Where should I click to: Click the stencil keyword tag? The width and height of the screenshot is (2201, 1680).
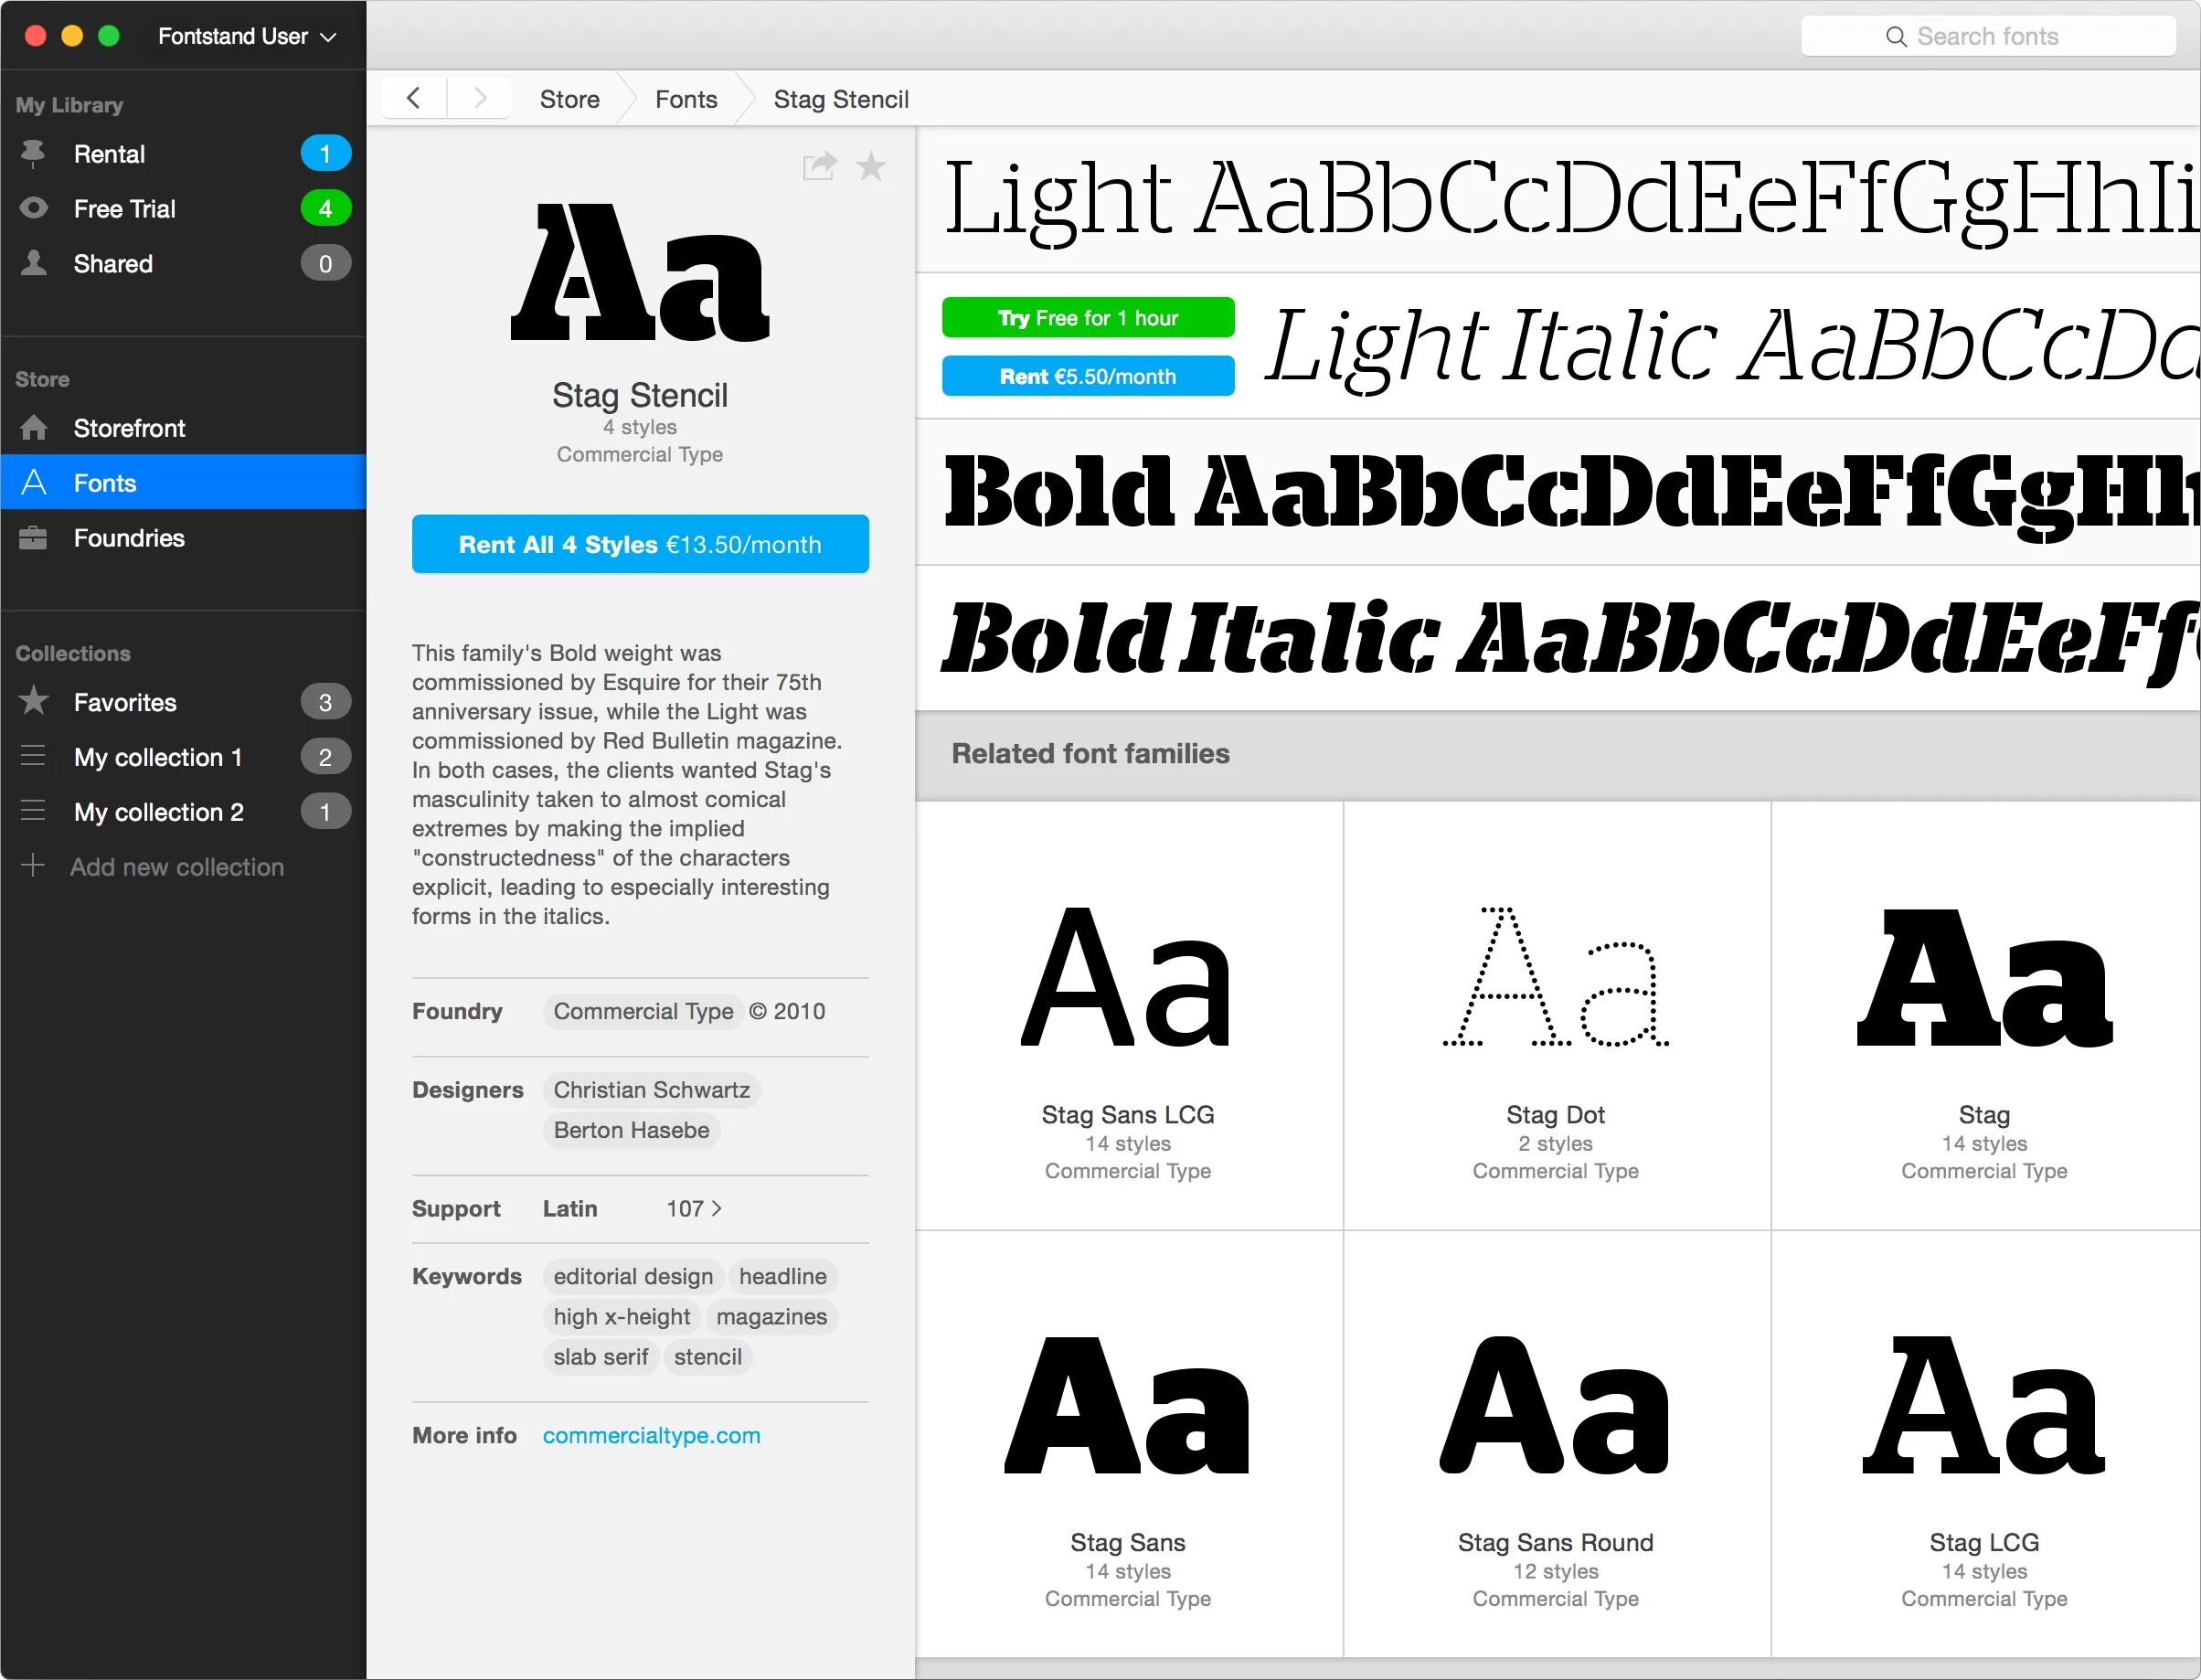[x=708, y=1357]
